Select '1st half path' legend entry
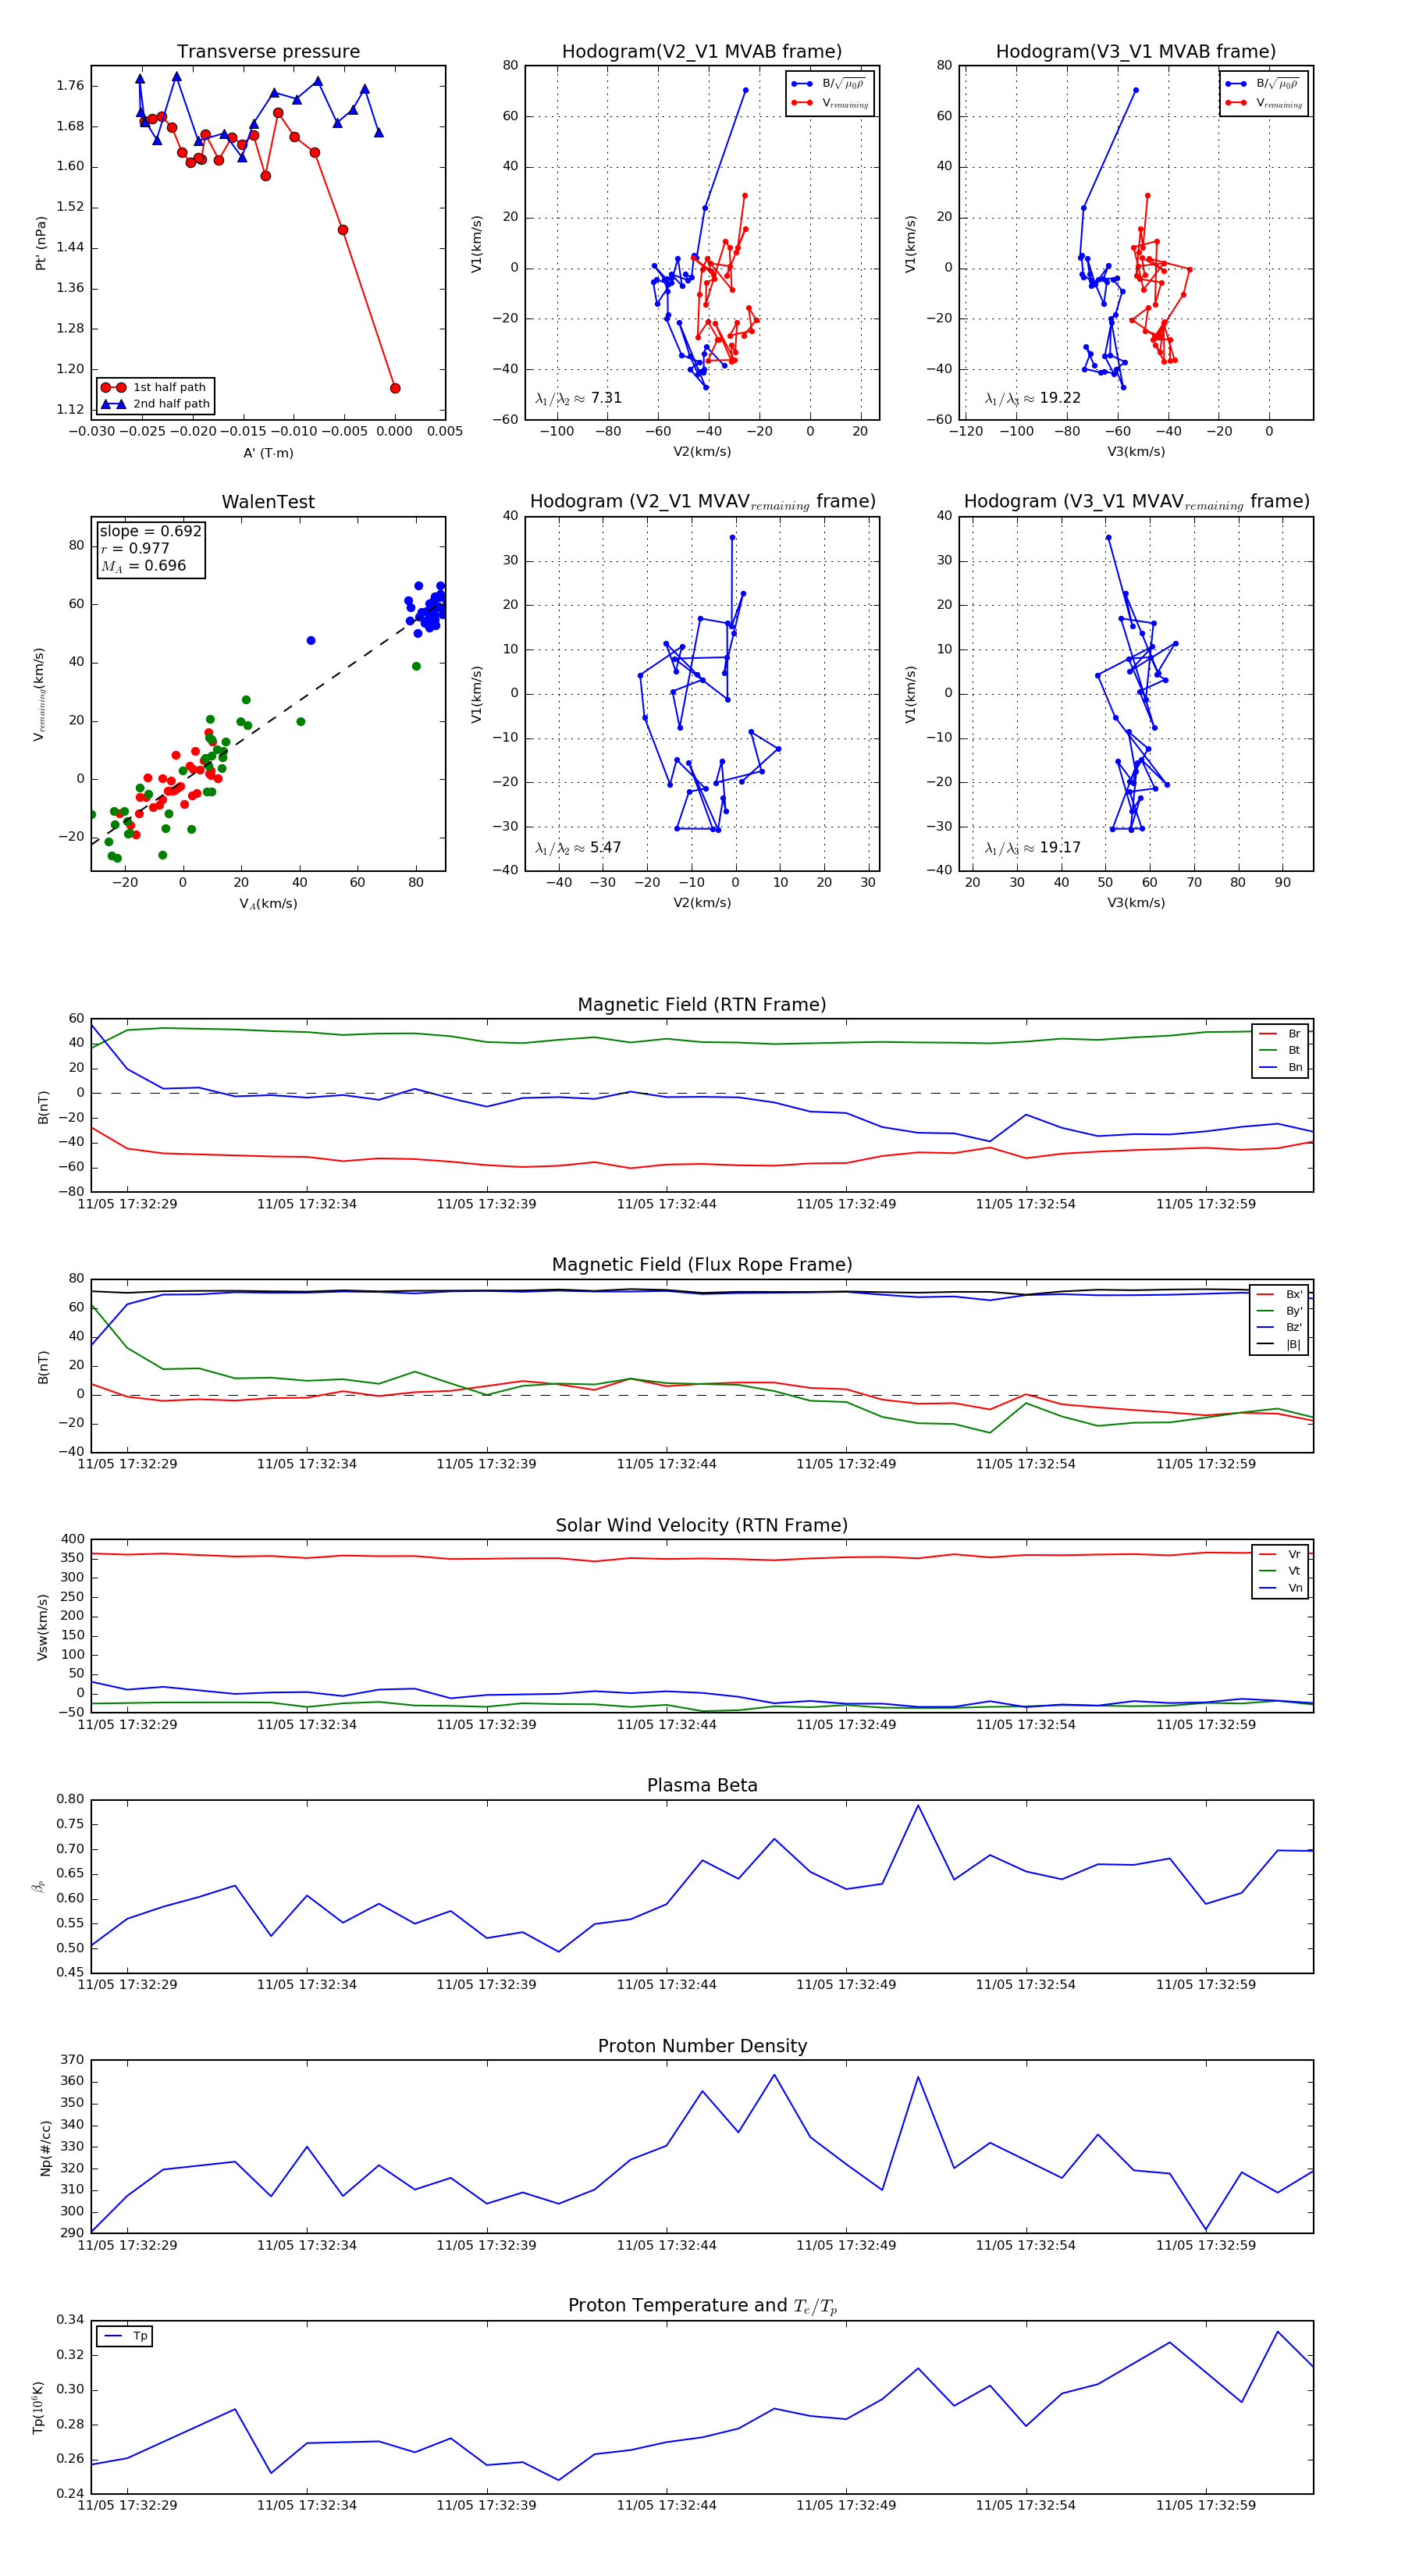 (156, 387)
